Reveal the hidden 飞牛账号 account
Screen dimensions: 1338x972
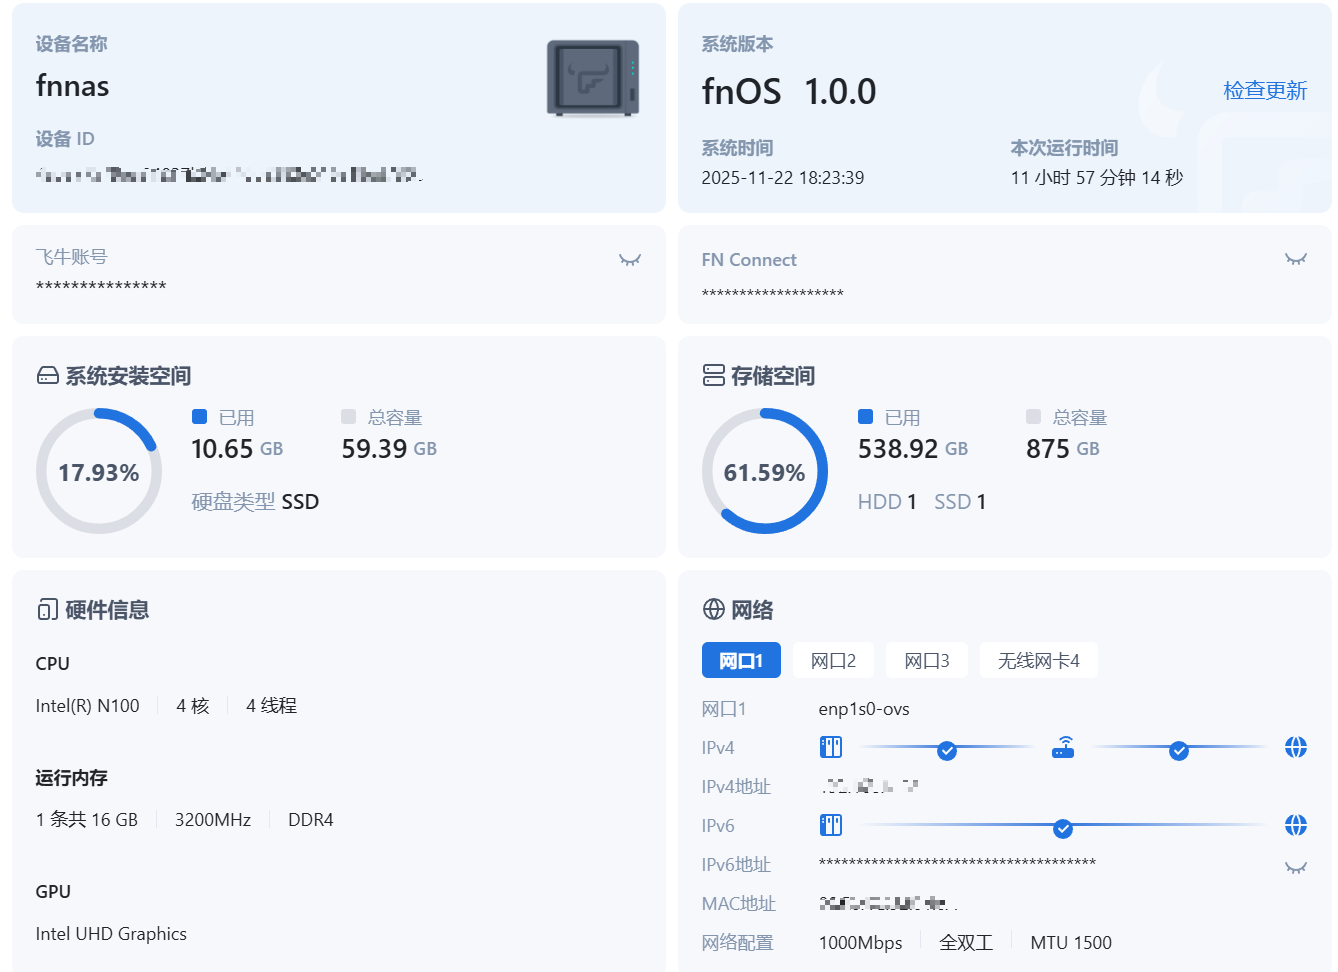(x=629, y=260)
